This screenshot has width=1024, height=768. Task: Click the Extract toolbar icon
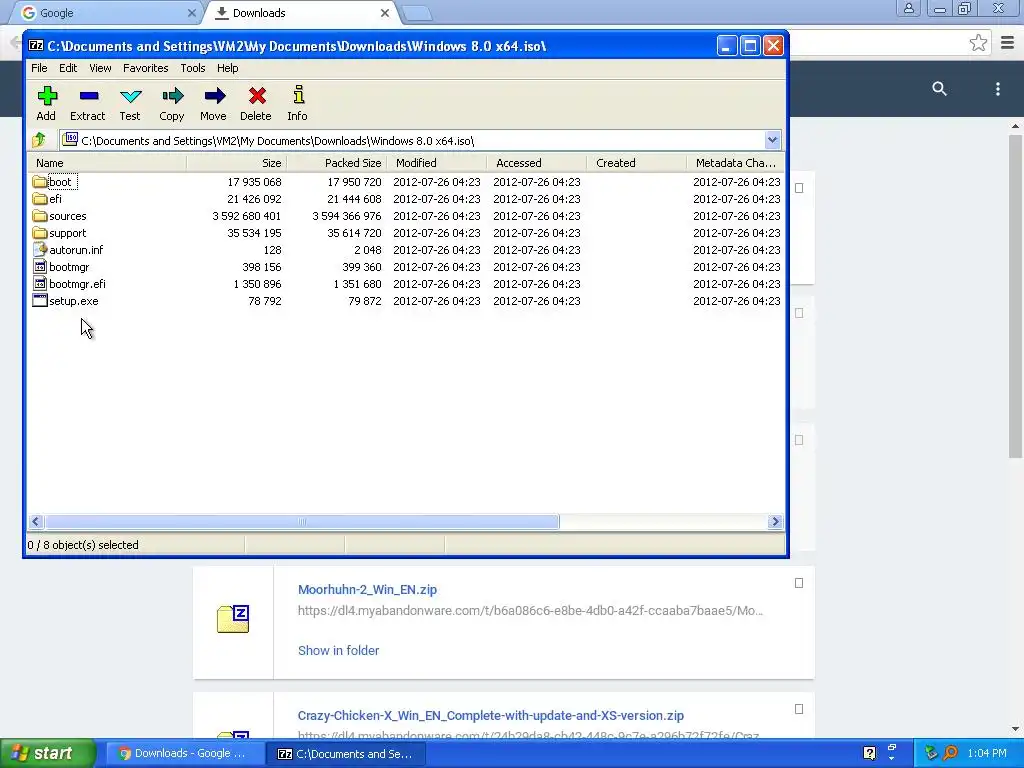click(x=89, y=97)
